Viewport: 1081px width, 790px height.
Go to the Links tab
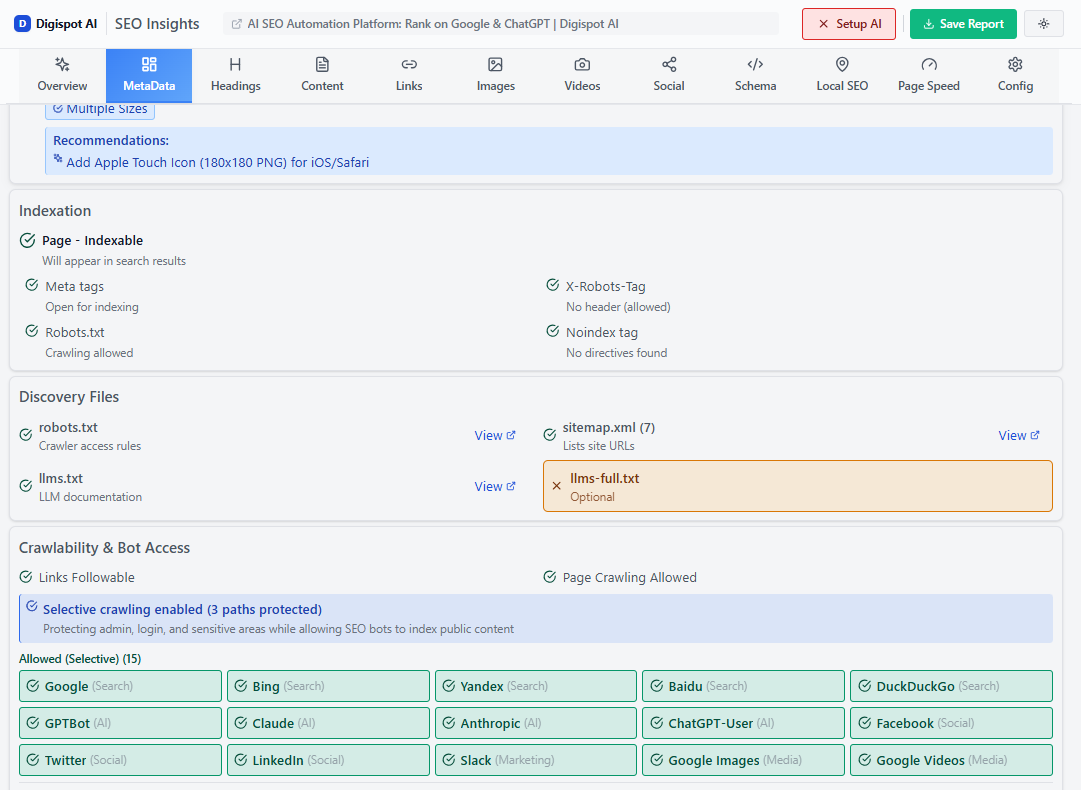click(x=409, y=76)
